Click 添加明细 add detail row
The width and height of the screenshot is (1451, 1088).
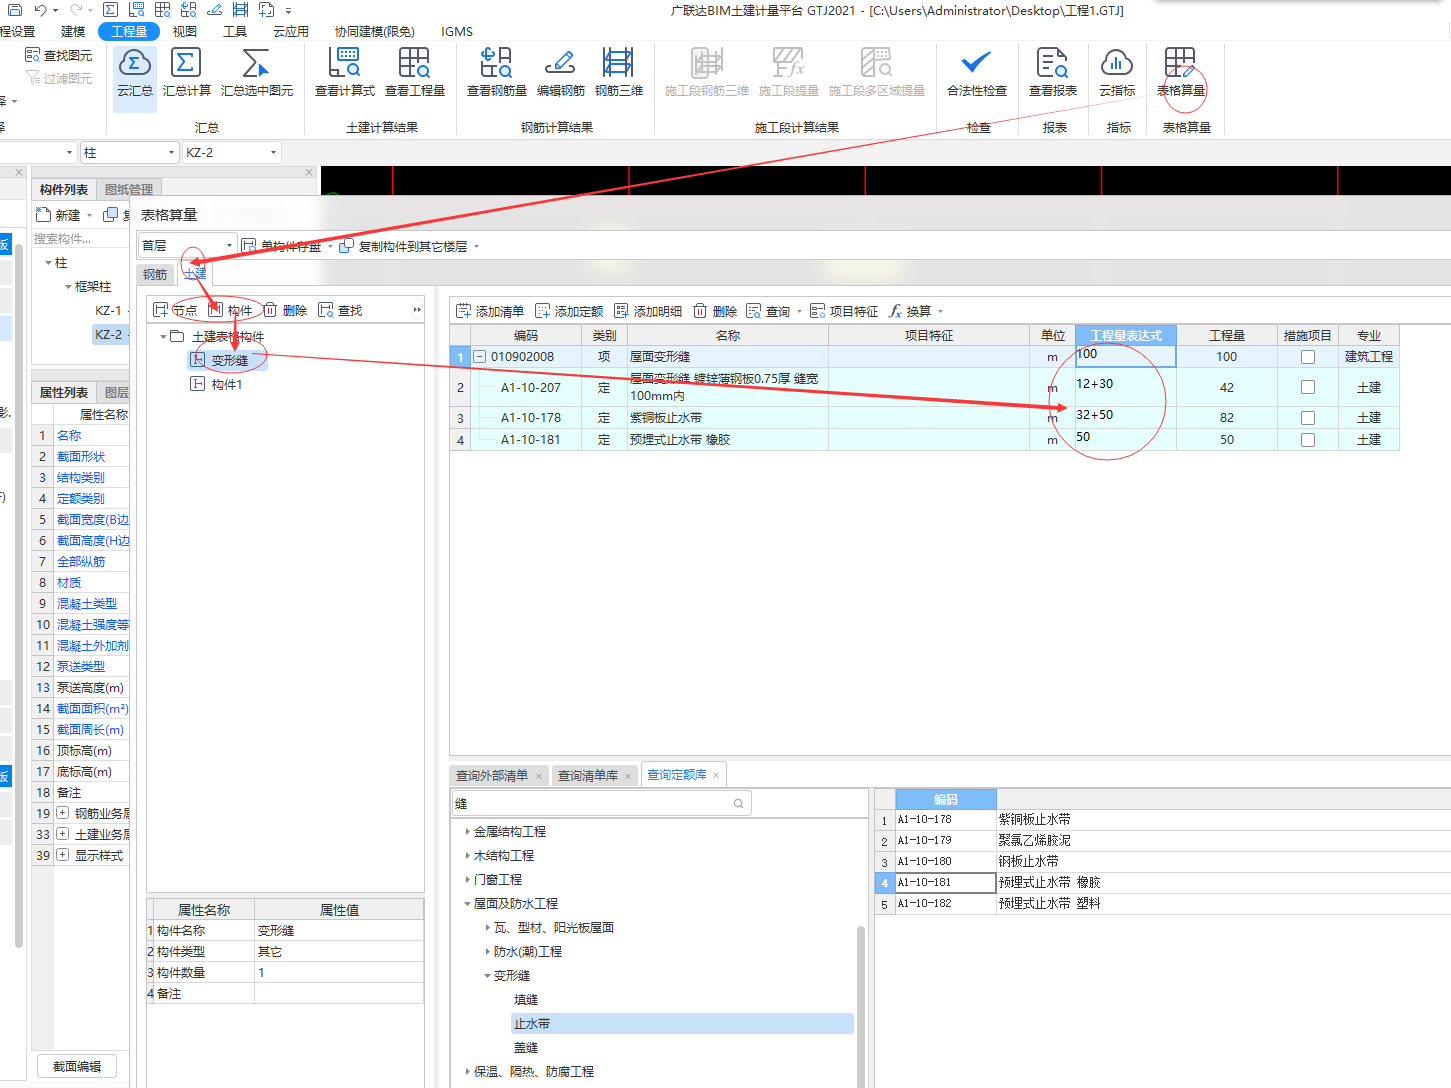pos(648,311)
